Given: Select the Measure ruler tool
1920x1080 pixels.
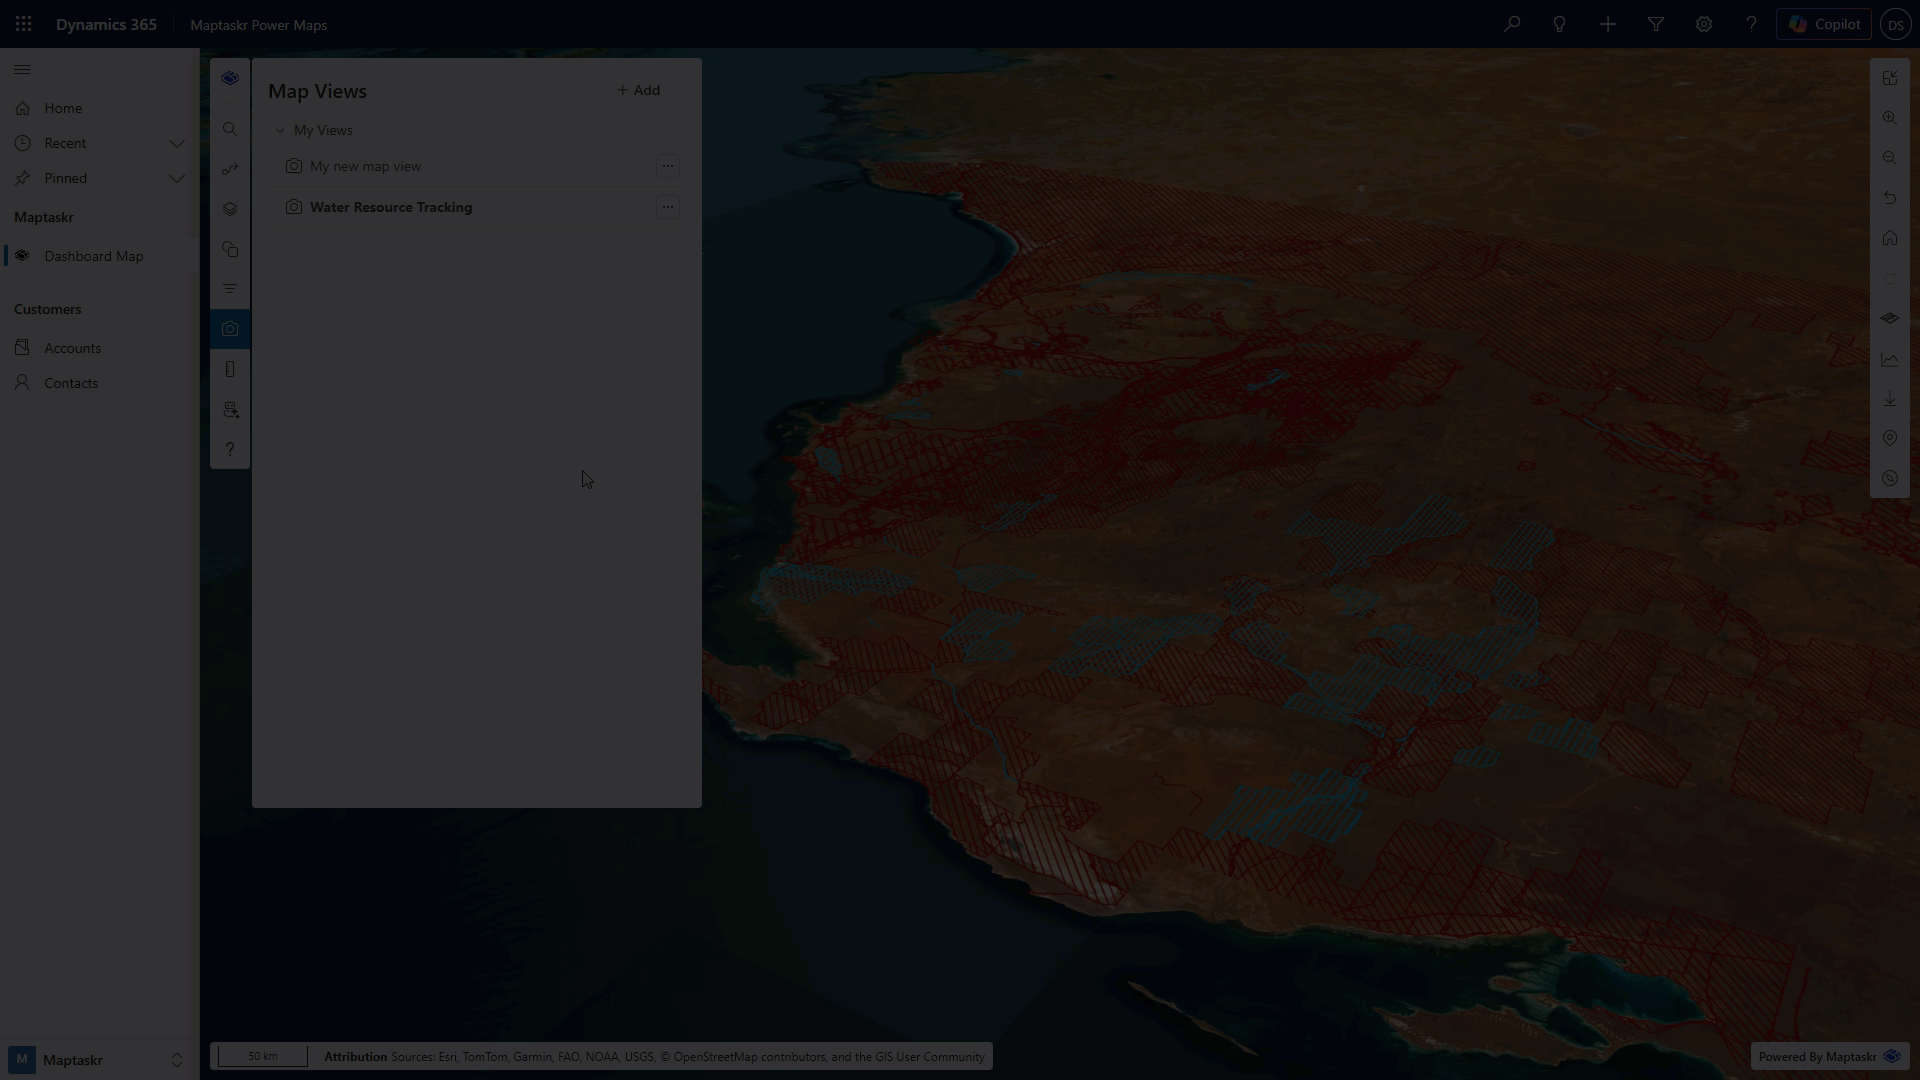Looking at the screenshot, I should click(230, 369).
